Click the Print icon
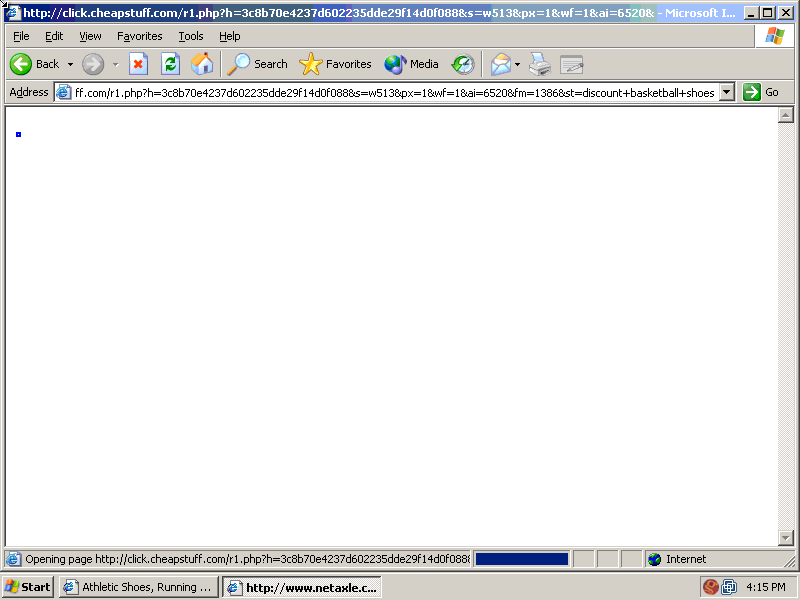800x600 pixels. click(540, 64)
